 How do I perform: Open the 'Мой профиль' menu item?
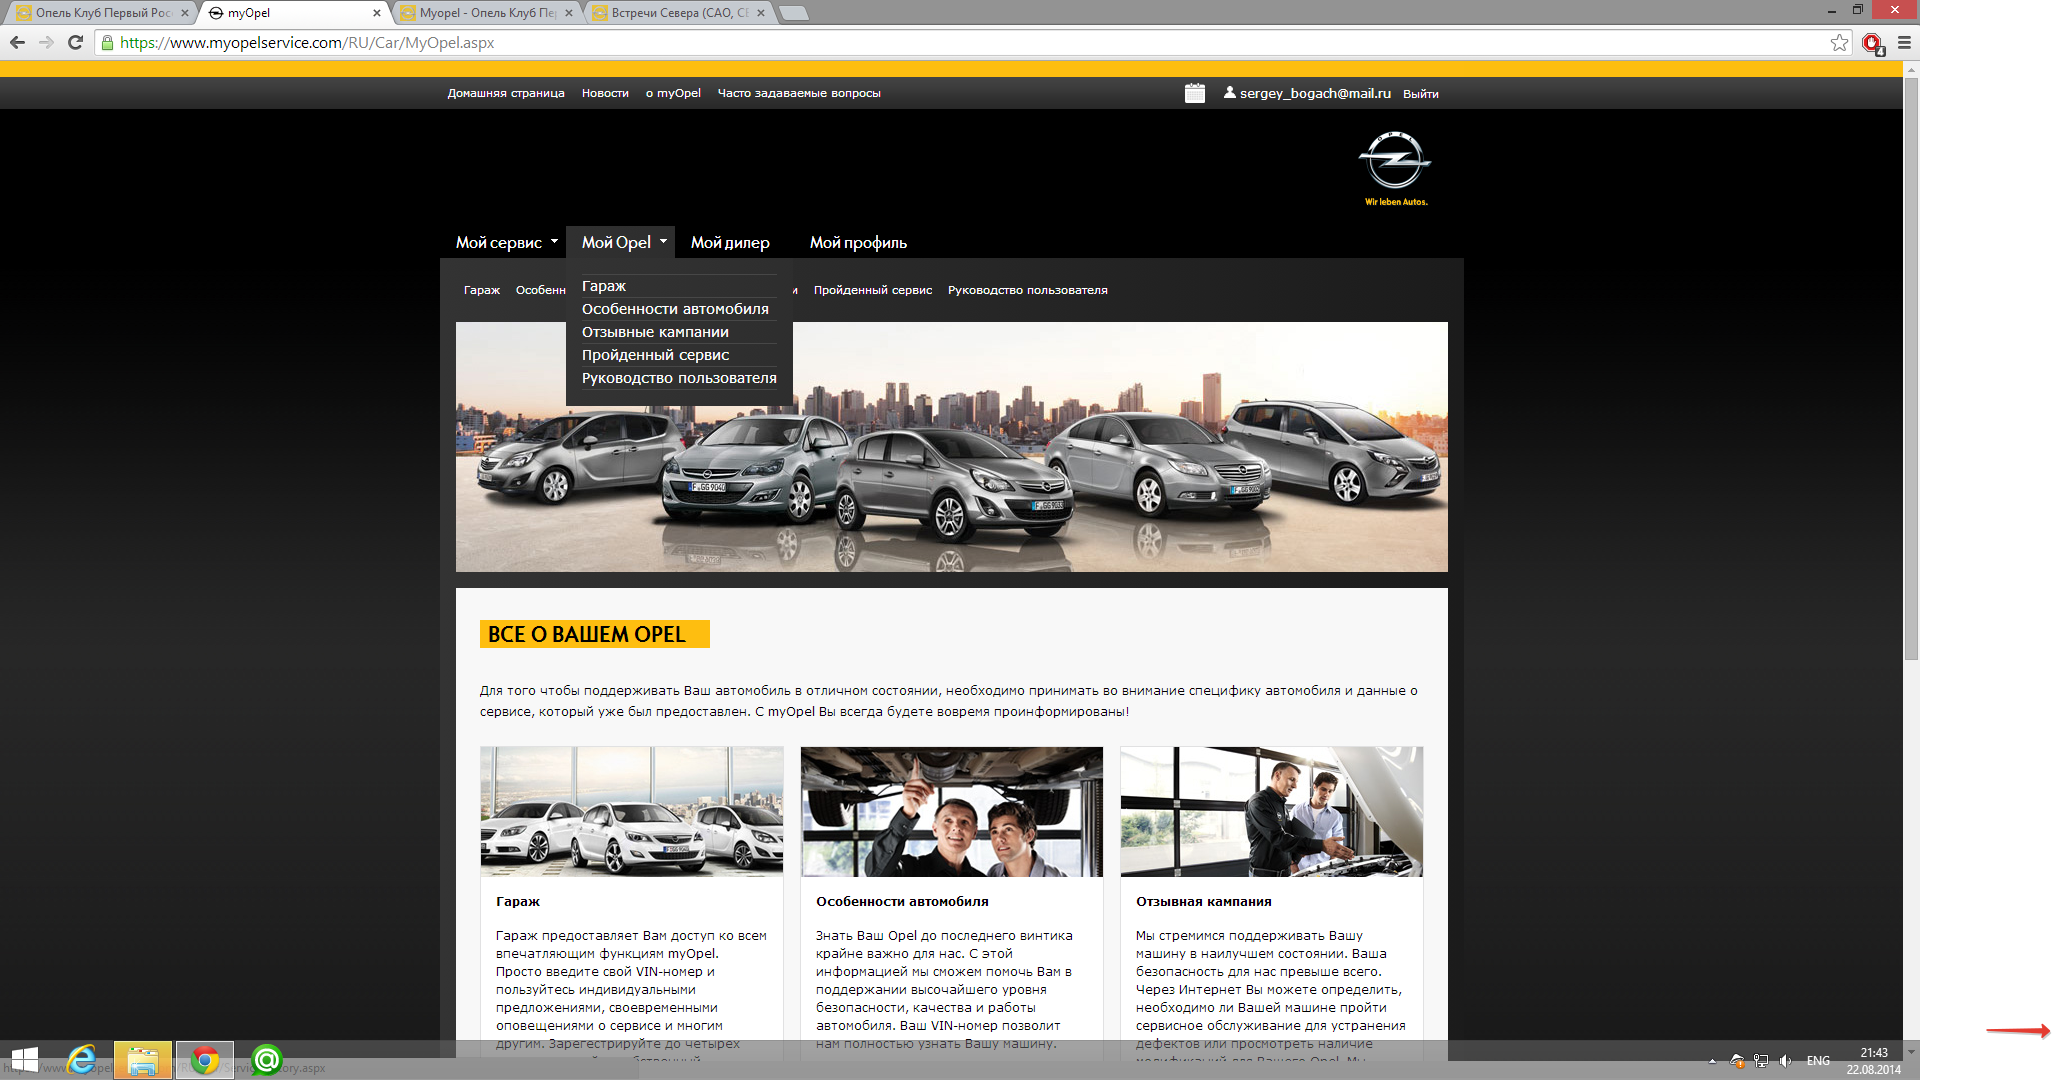tap(858, 242)
